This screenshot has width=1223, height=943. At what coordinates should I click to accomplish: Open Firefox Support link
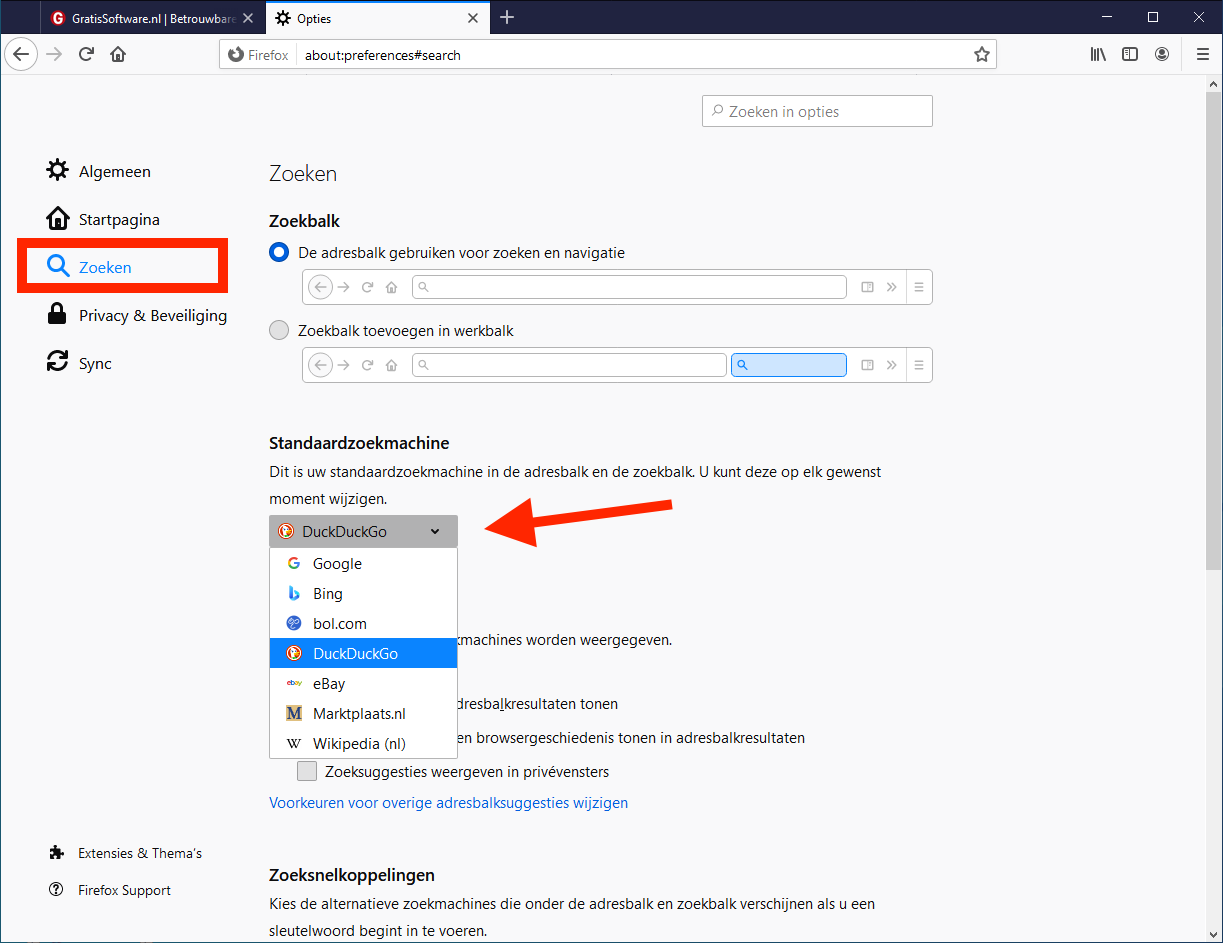point(124,890)
